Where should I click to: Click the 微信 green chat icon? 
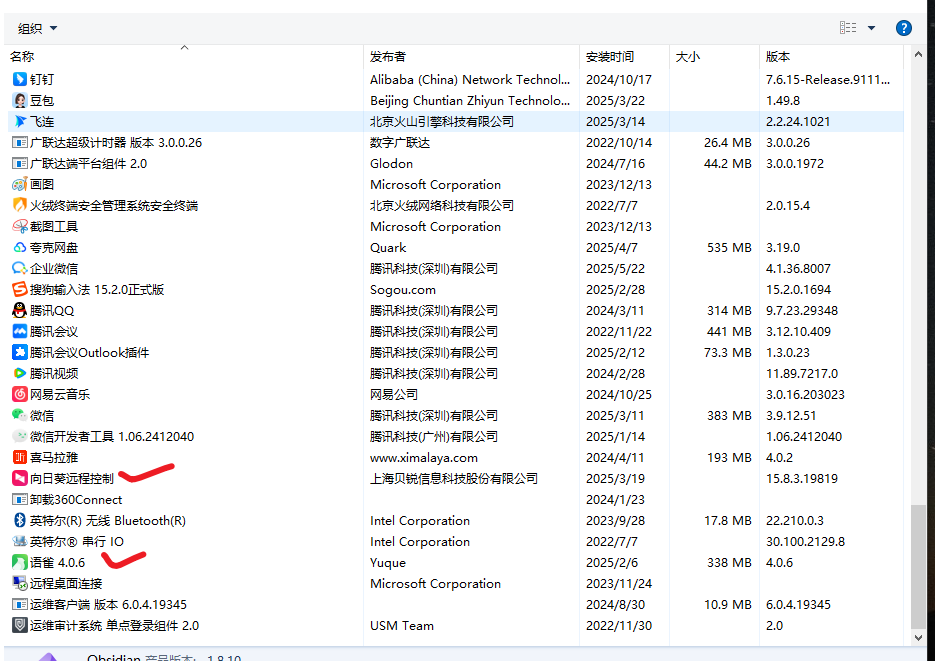20,415
